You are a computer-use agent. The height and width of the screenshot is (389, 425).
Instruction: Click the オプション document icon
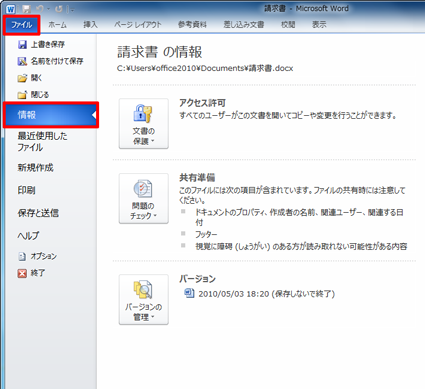[x=22, y=256]
